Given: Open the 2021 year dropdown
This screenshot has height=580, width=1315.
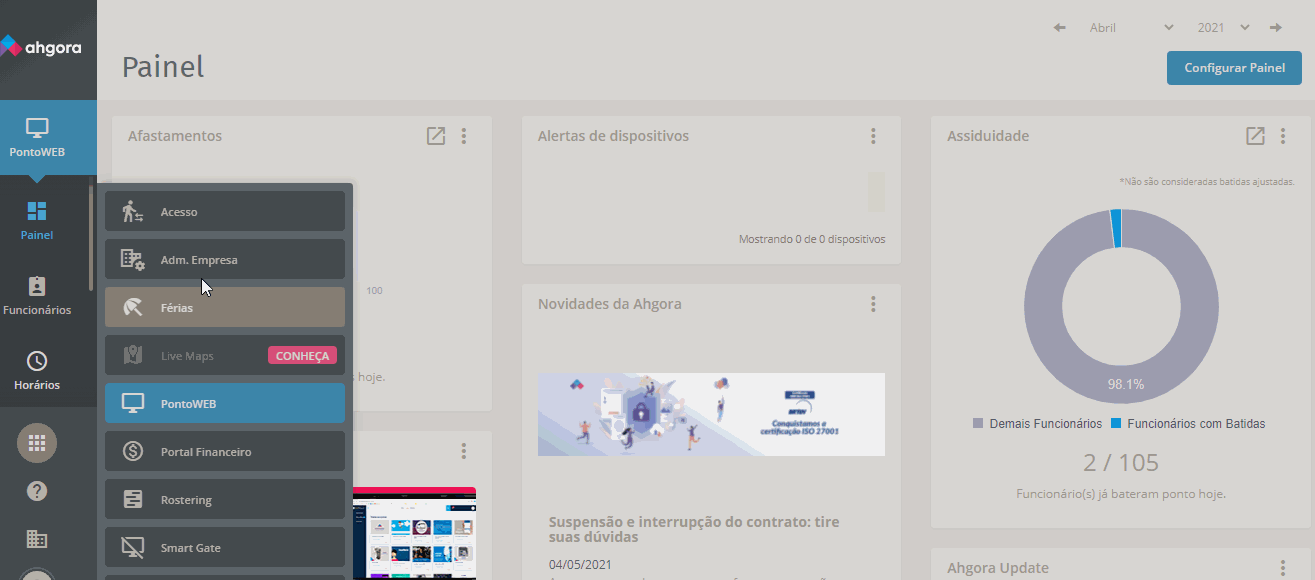Looking at the screenshot, I should tap(1223, 28).
